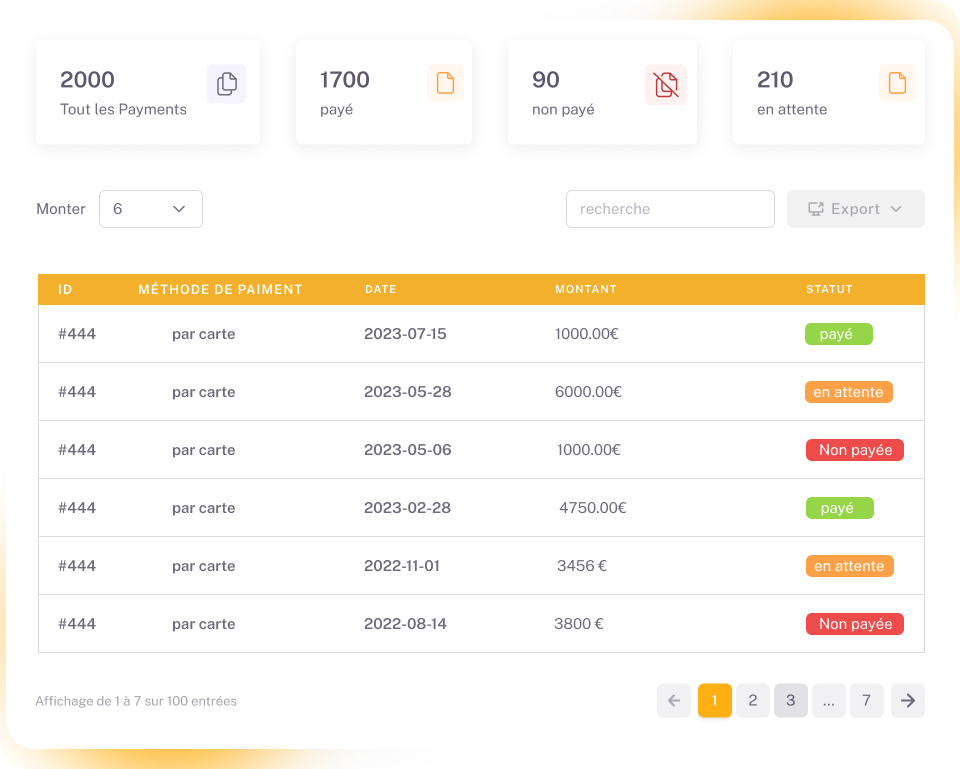Click the green payé badge for 2023-07-15
The width and height of the screenshot is (960, 769).
coord(838,334)
